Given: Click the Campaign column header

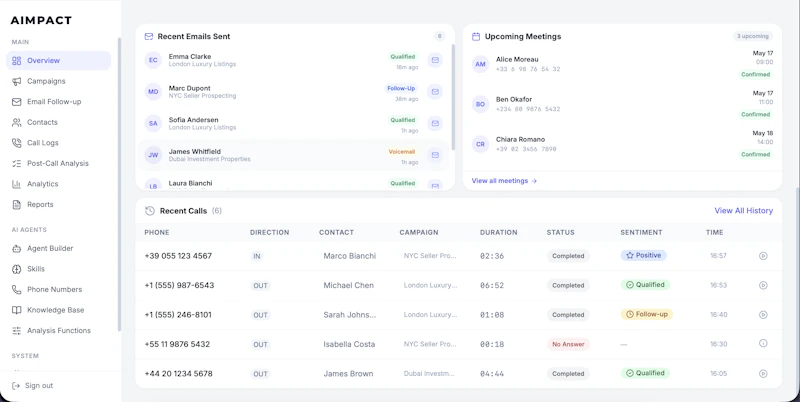Looking at the screenshot, I should pyautogui.click(x=419, y=232).
